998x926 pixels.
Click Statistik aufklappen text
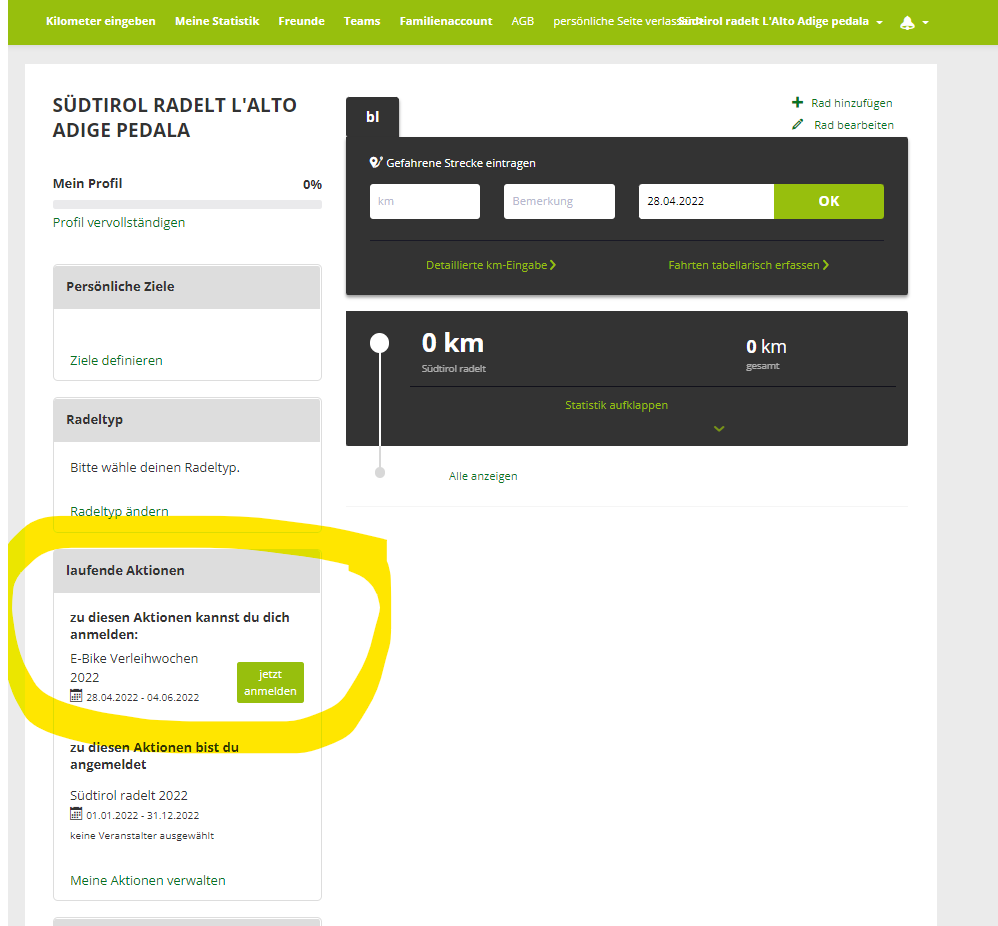[617, 405]
